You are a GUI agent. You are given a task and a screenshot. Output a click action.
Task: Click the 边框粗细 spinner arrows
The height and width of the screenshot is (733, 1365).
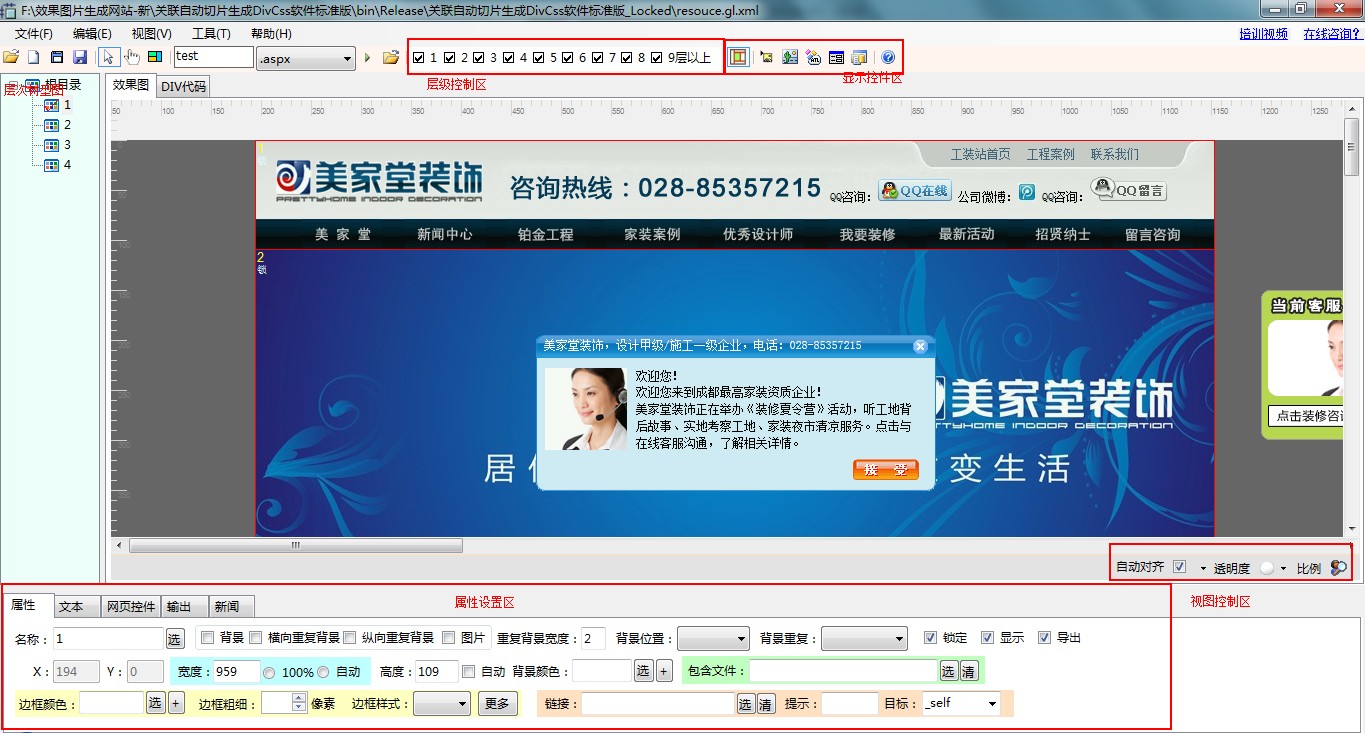[x=298, y=703]
